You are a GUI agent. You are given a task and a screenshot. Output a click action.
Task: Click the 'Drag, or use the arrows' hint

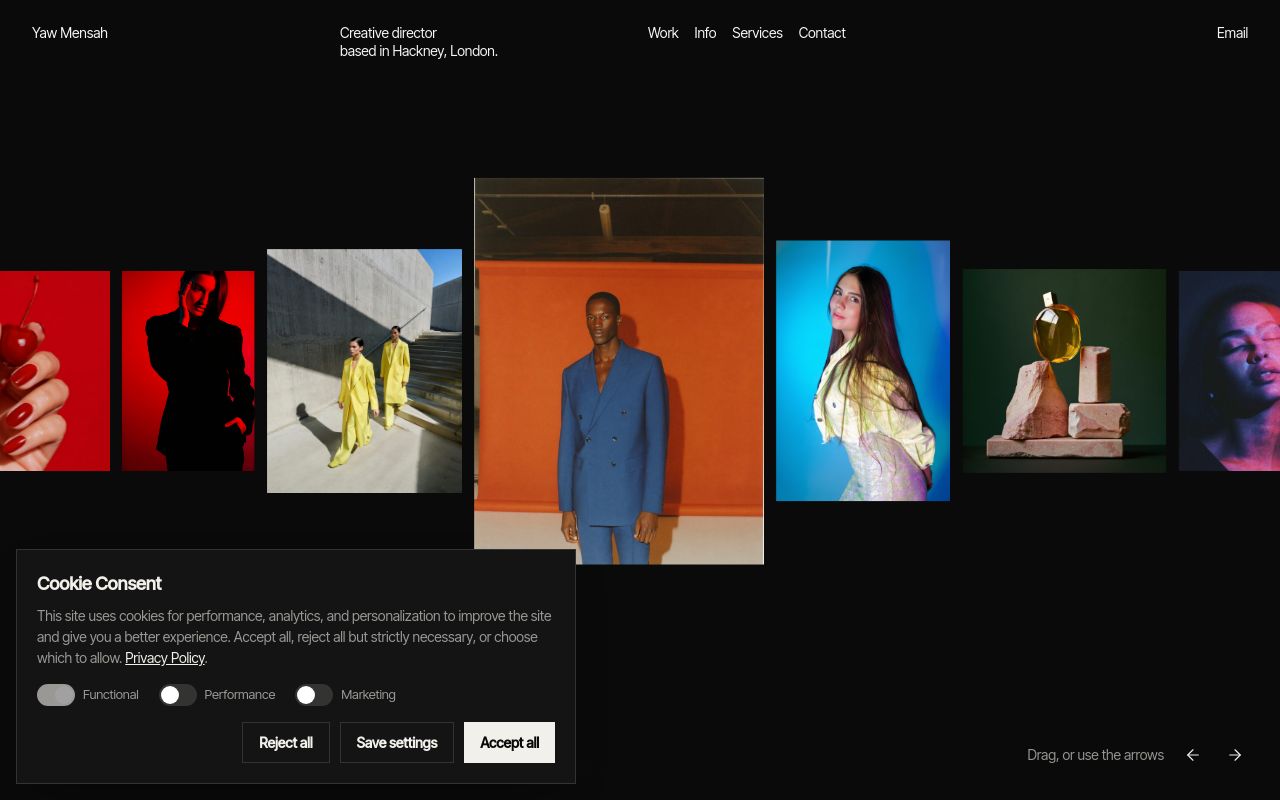[1095, 755]
